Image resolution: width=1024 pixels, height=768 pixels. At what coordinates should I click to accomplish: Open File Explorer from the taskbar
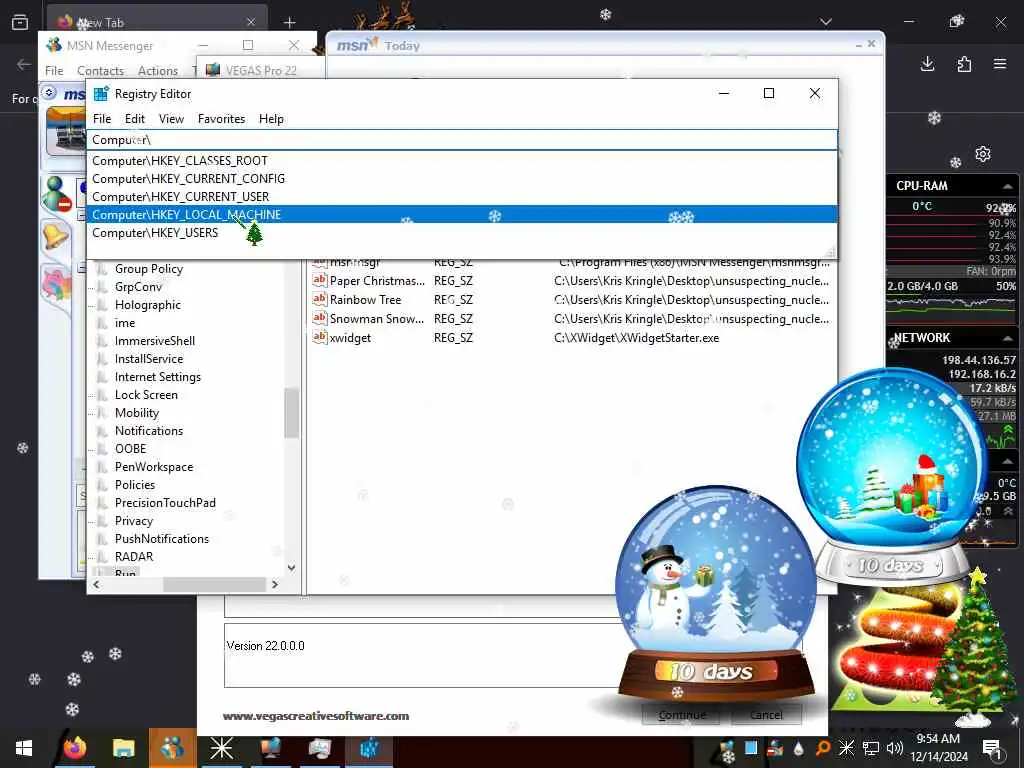click(x=123, y=748)
